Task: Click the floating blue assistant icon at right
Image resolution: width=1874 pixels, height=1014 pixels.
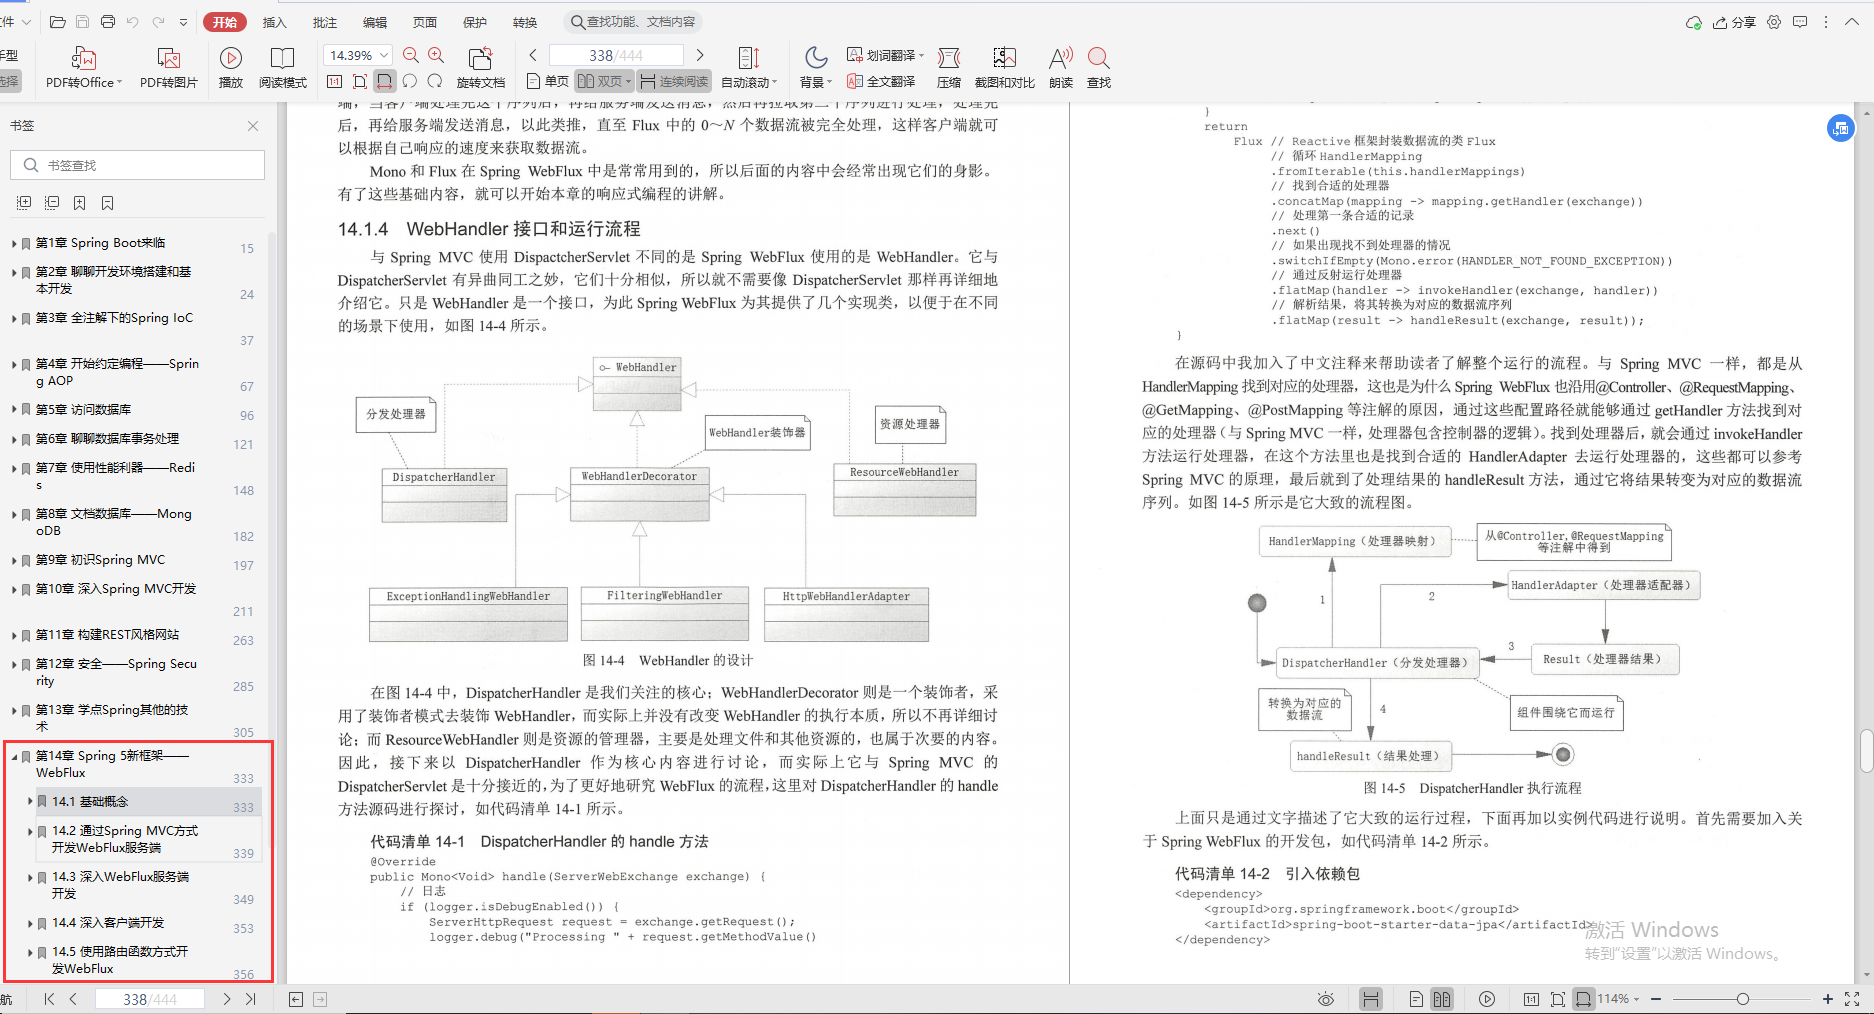Action: 1841,128
